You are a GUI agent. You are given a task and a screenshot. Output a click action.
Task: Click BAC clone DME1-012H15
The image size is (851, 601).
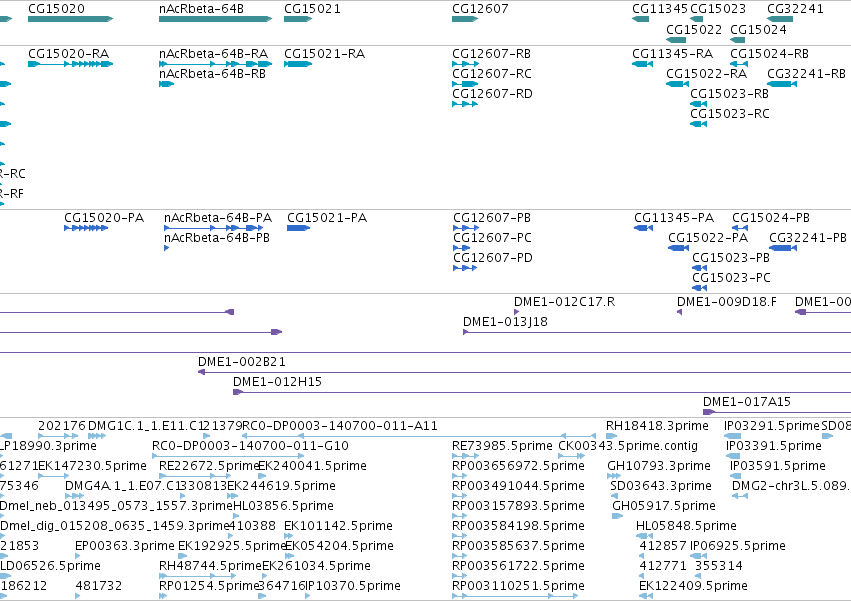pos(542,393)
